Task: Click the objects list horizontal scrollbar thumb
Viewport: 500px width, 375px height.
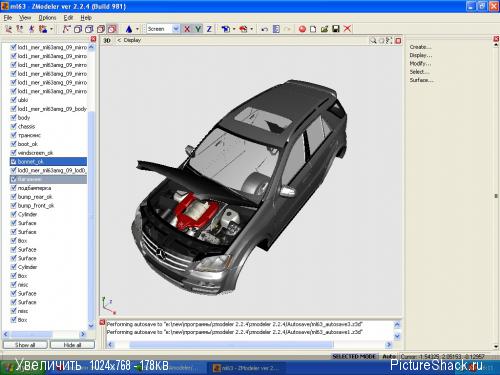Action: 31,334
